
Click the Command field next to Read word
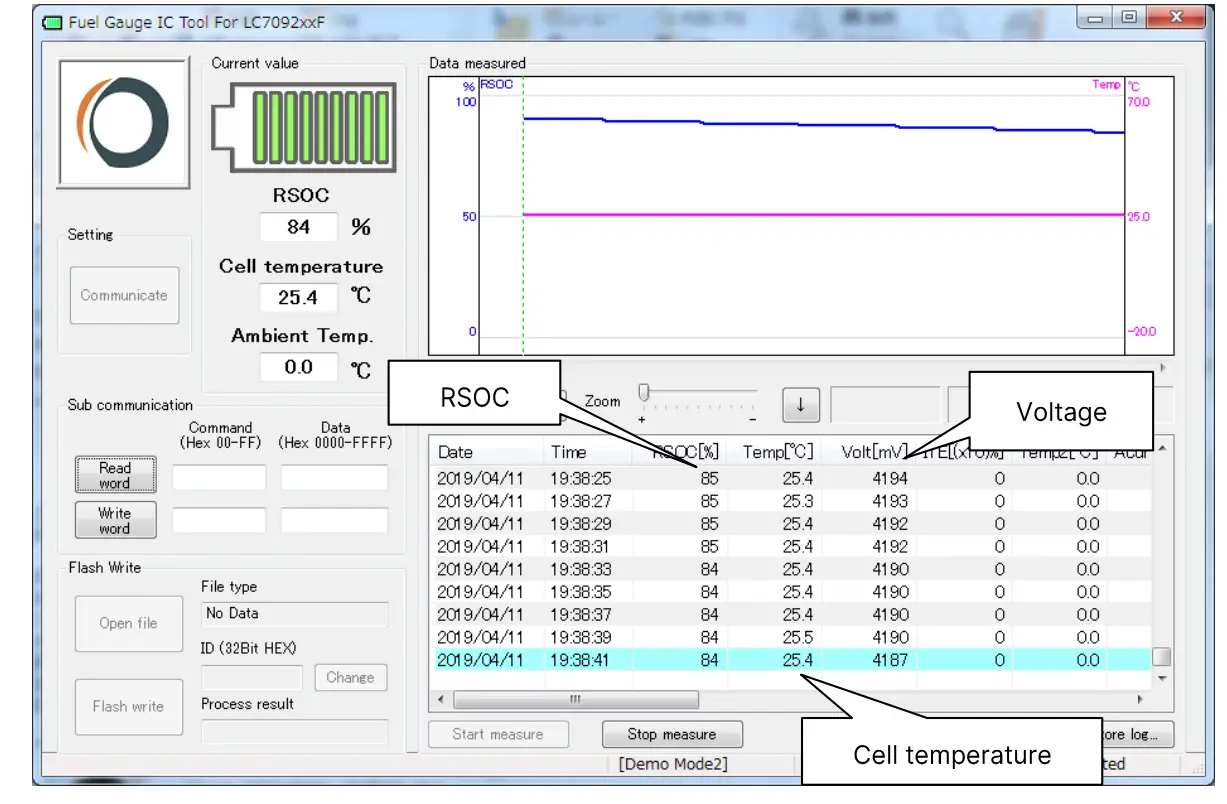tap(218, 477)
